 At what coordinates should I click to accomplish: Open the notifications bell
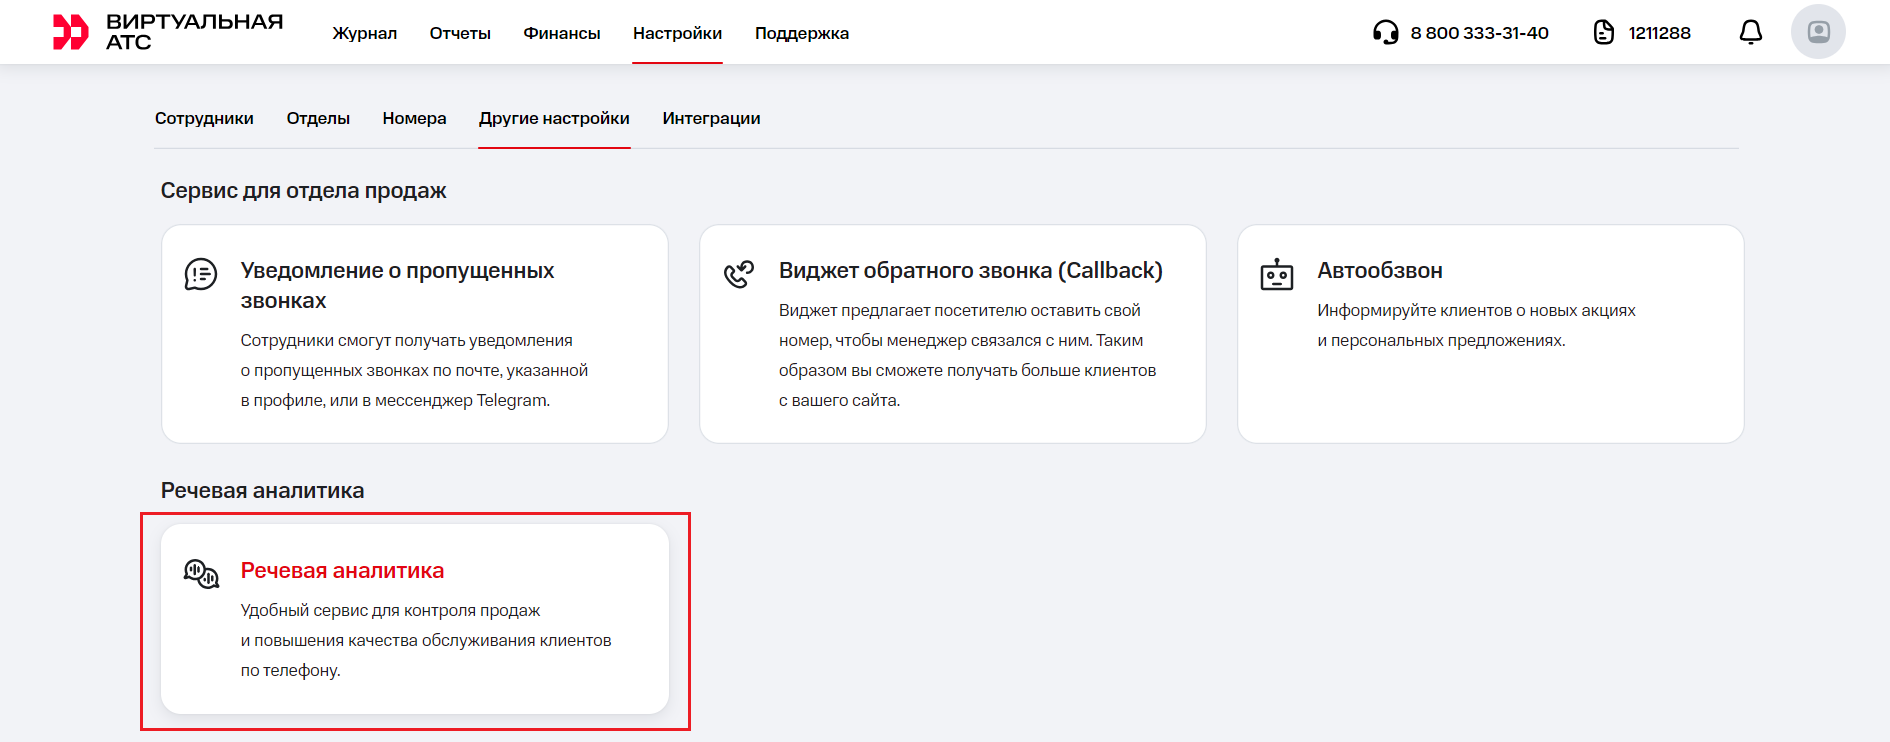1750,33
